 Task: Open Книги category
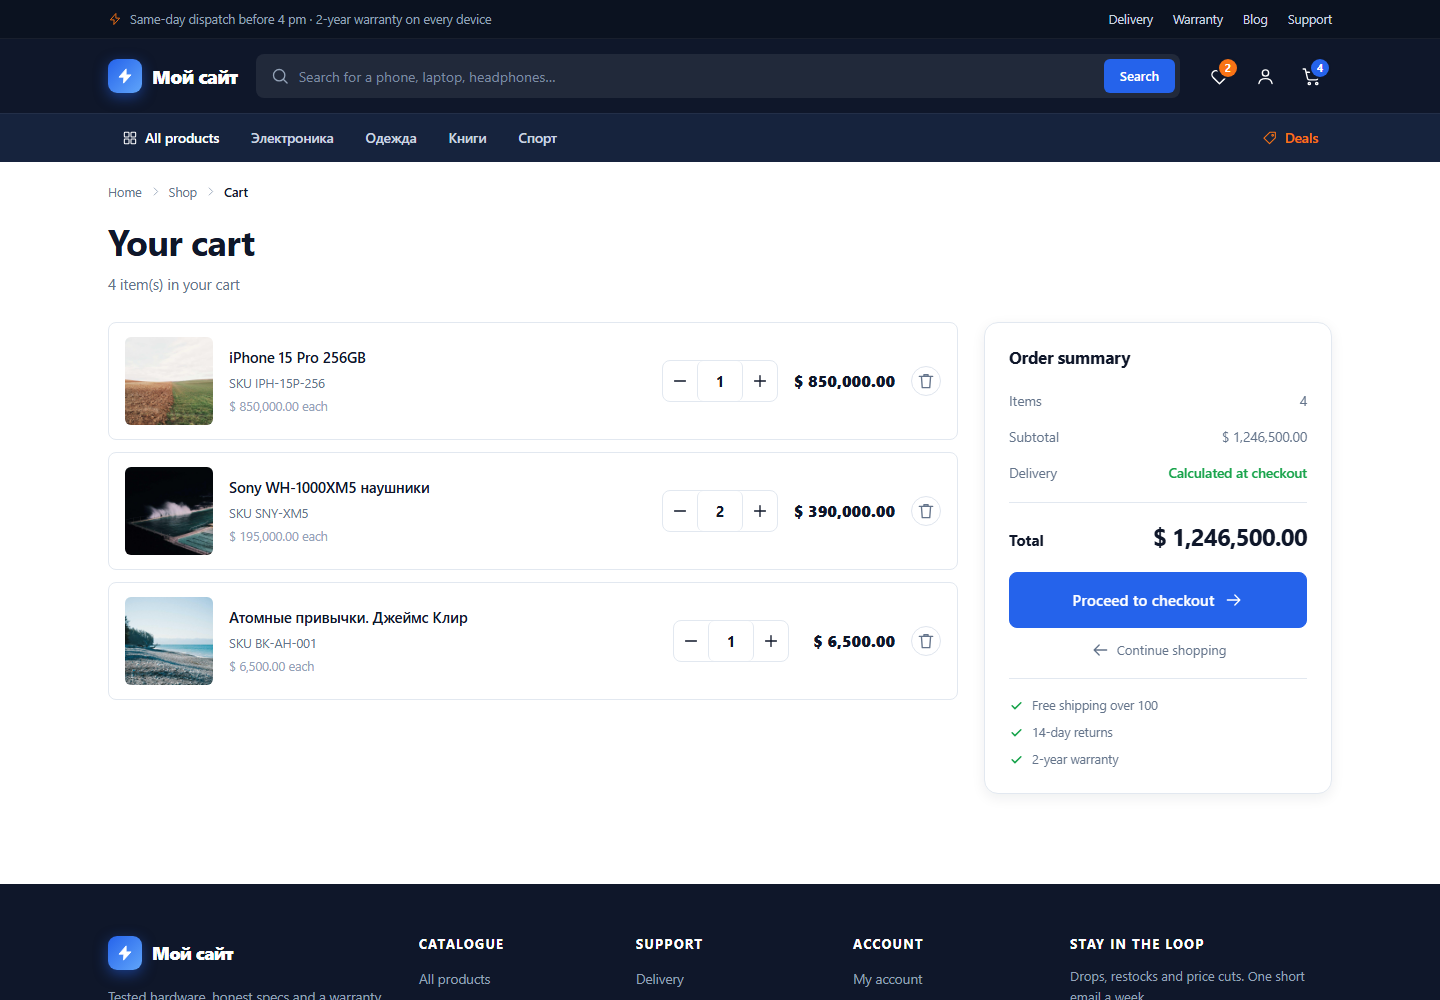[467, 138]
